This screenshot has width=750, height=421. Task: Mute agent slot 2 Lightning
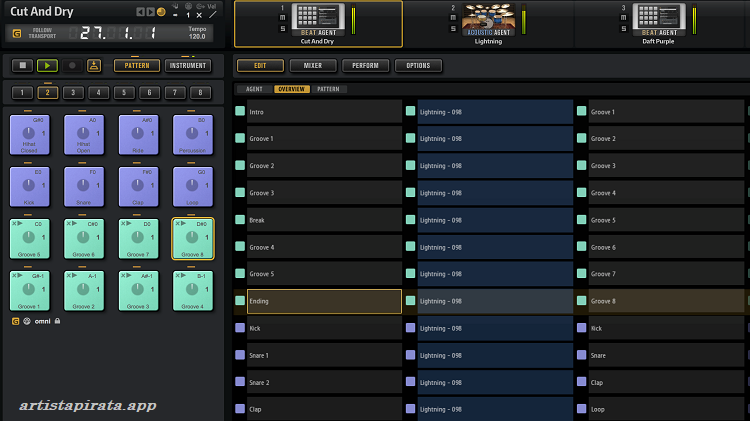[x=453, y=17]
